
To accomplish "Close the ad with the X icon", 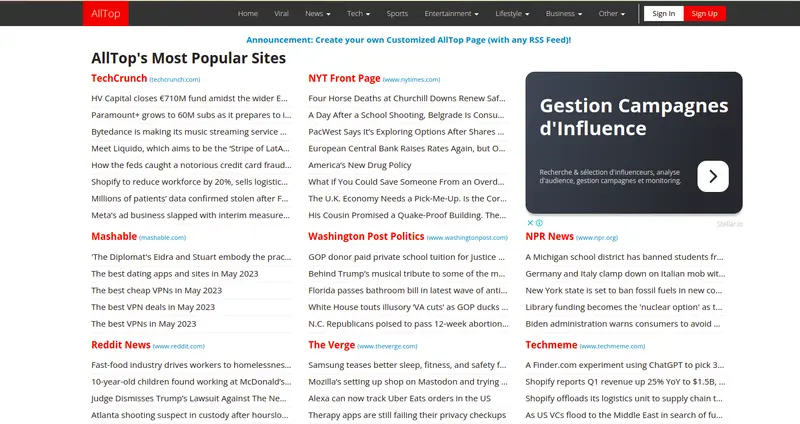I will 530,223.
